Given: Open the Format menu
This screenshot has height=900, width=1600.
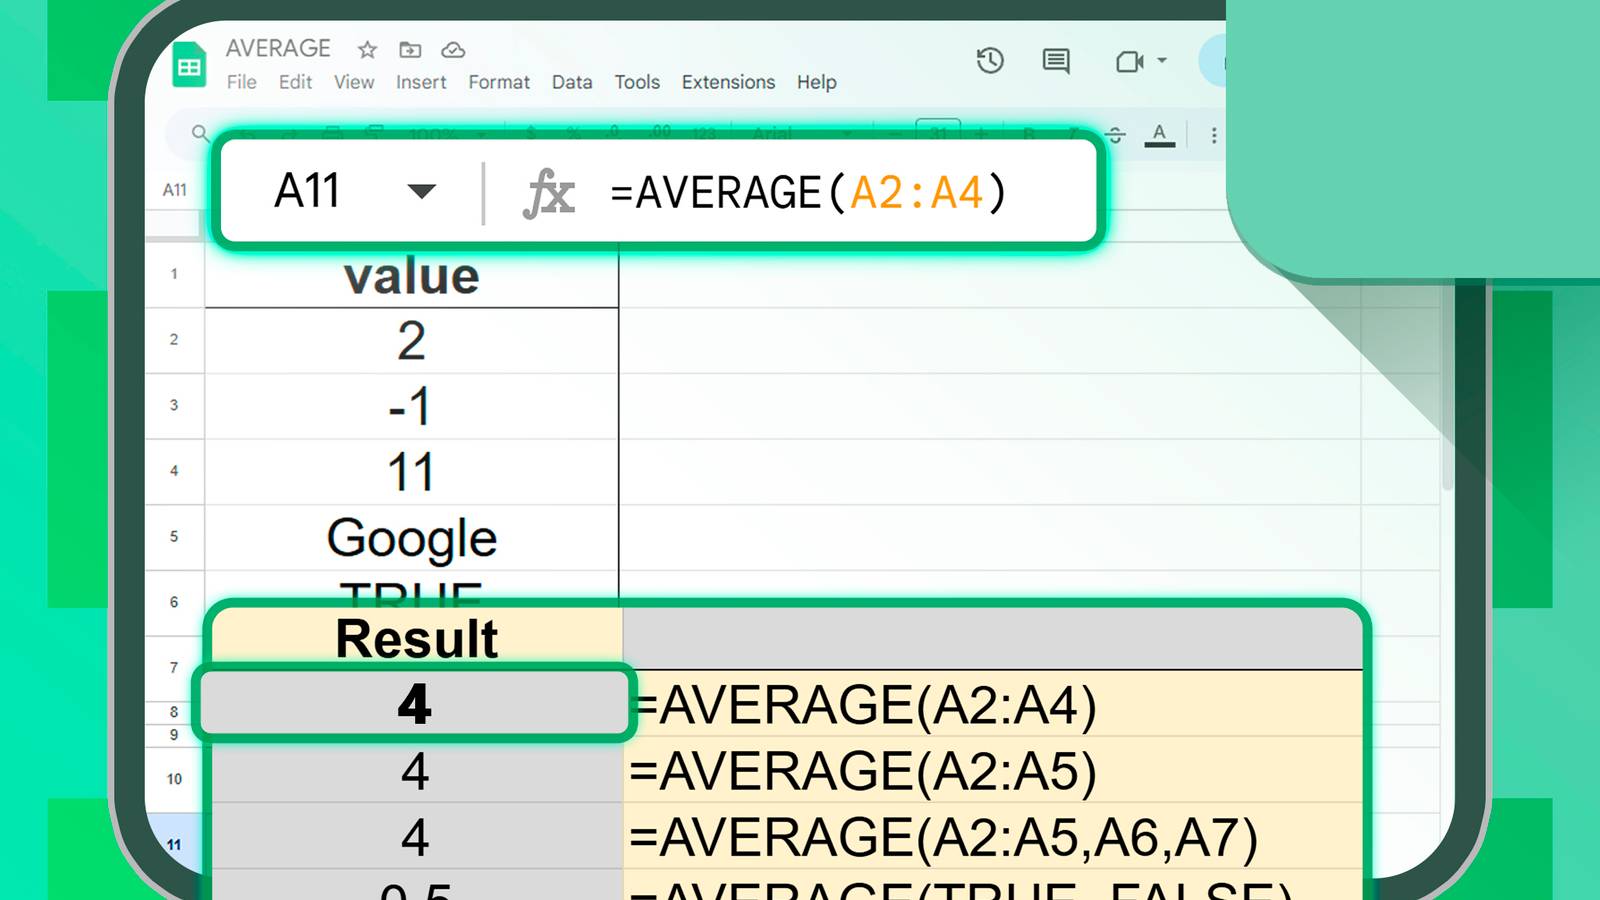Looking at the screenshot, I should 499,82.
